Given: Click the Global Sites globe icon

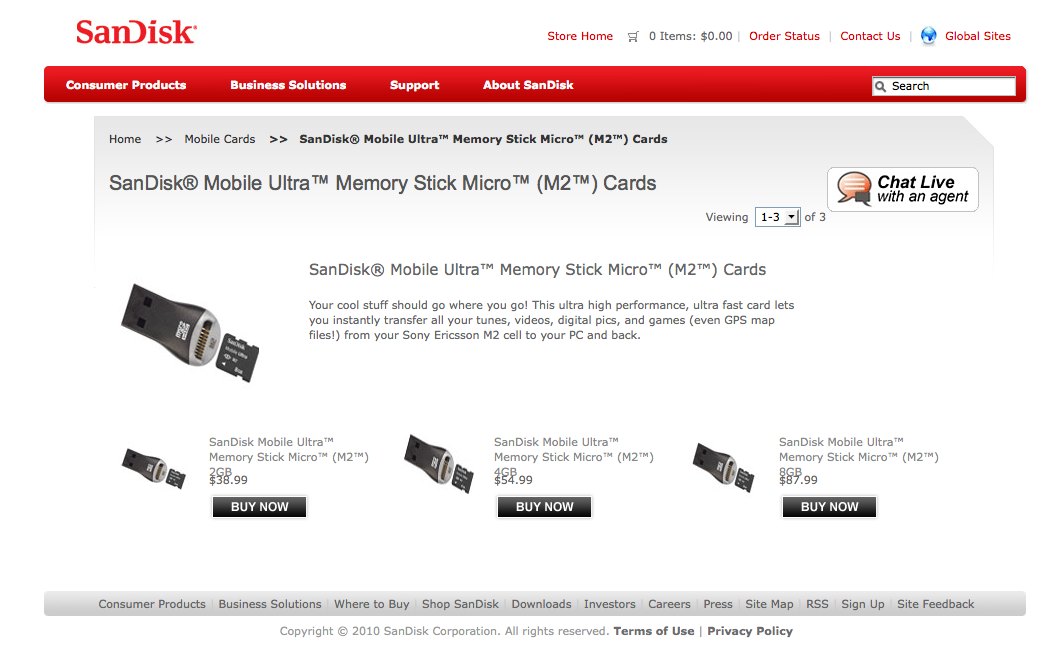Looking at the screenshot, I should (928, 36).
